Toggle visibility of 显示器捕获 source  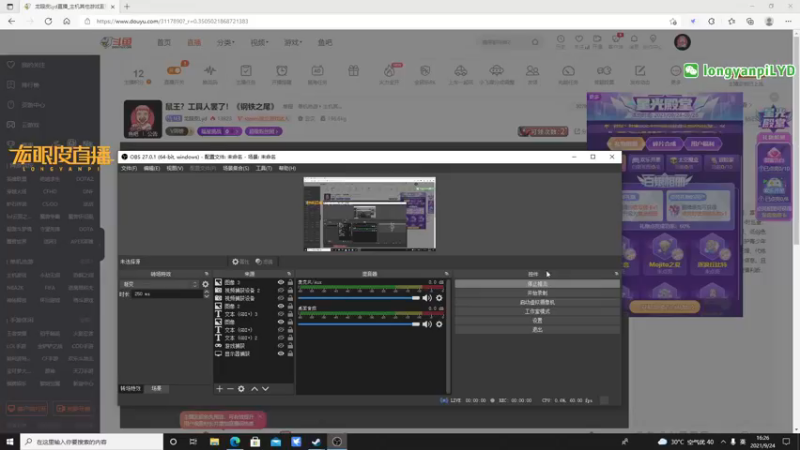coord(281,354)
